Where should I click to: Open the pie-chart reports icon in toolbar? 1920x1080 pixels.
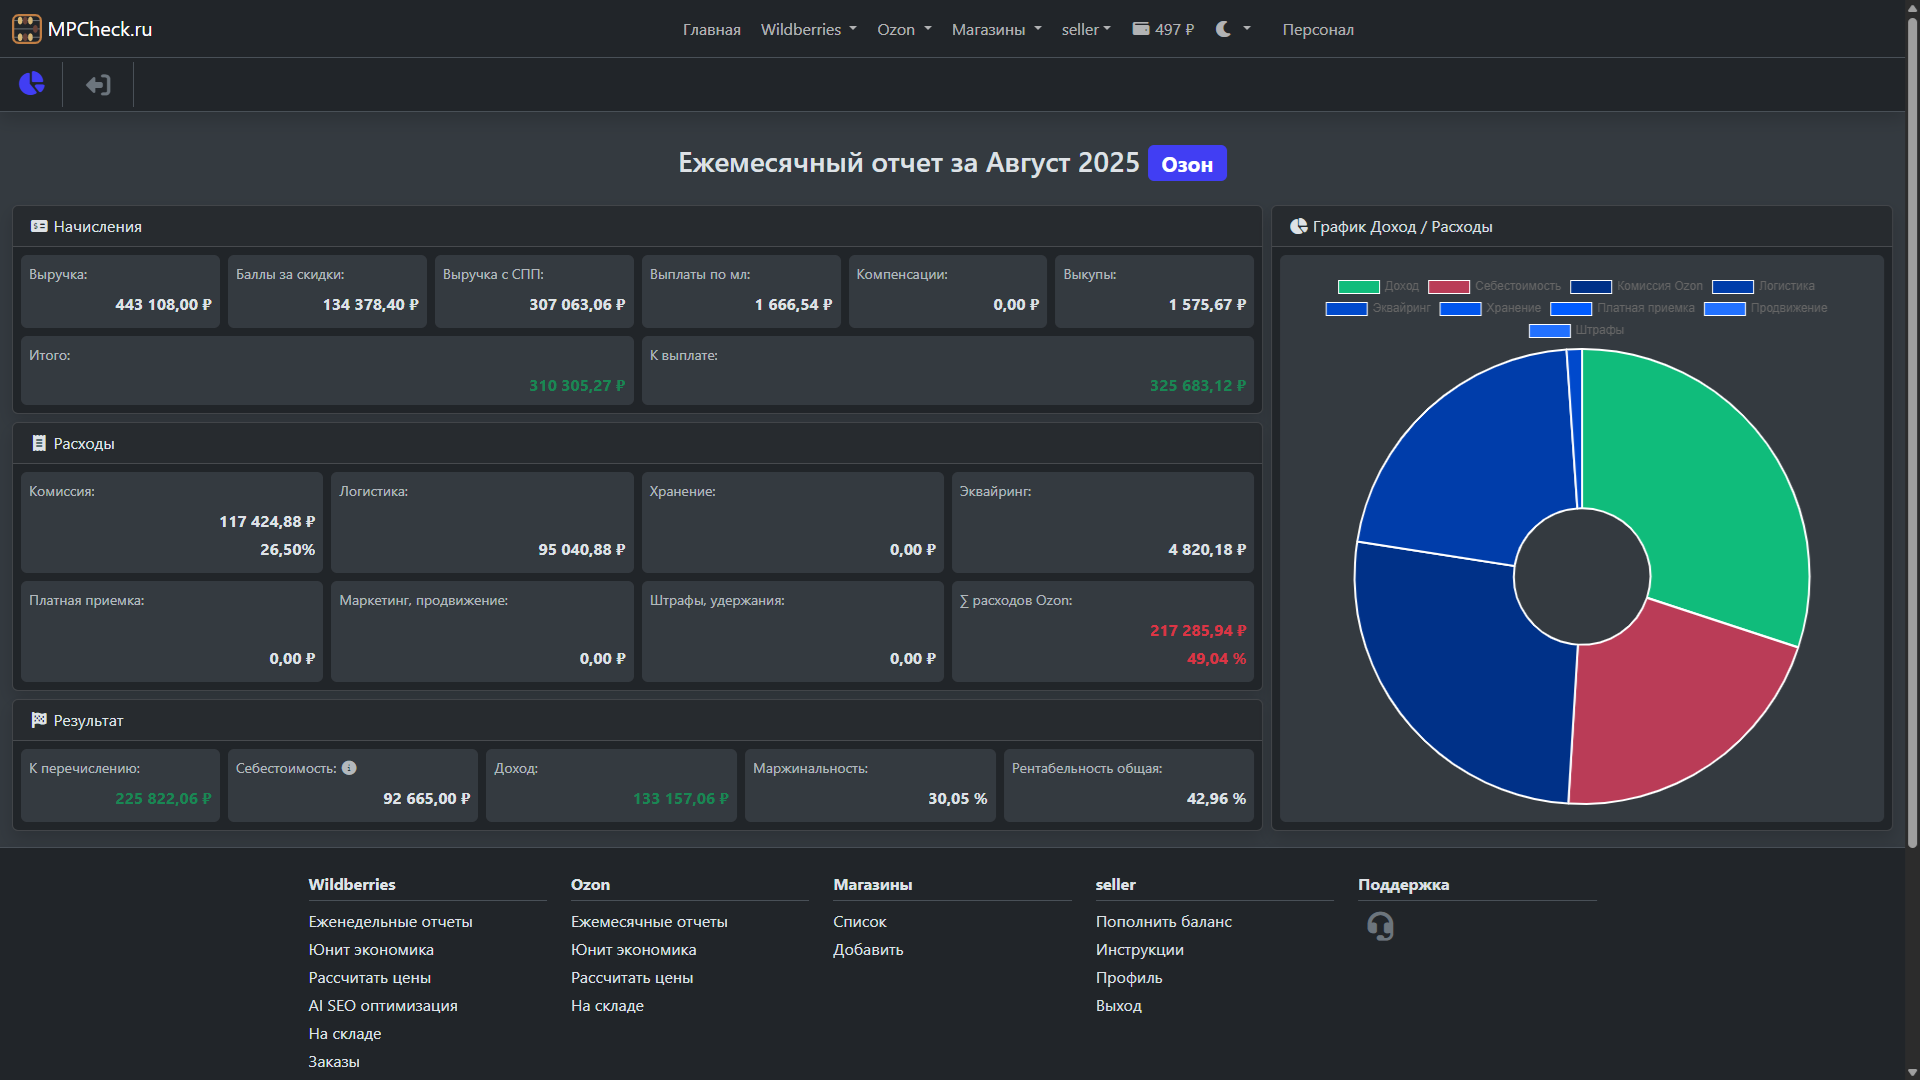pyautogui.click(x=32, y=84)
